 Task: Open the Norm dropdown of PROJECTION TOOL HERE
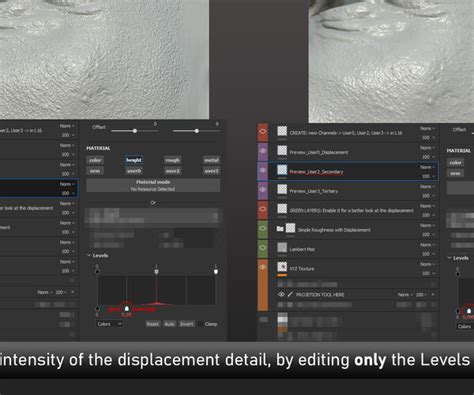405,295
